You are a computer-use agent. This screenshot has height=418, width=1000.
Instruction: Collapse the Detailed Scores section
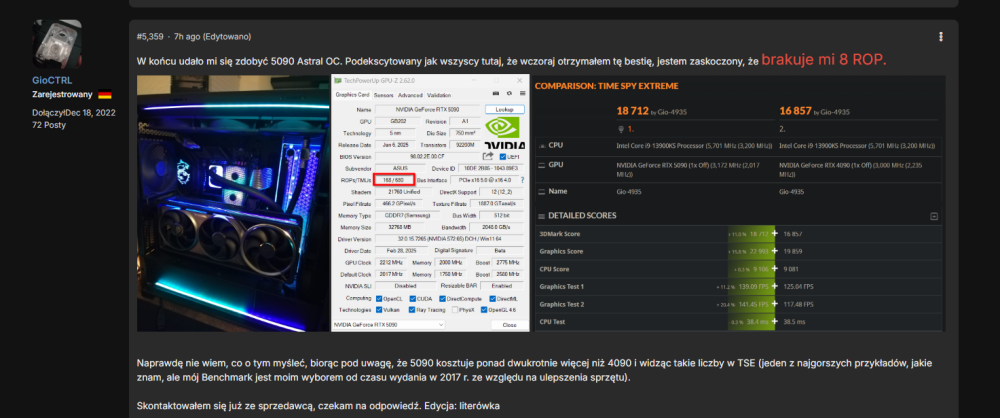coord(934,216)
